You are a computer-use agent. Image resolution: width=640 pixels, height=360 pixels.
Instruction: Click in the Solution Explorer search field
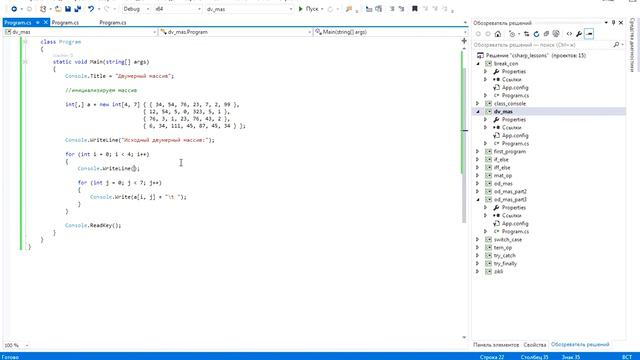pos(542,44)
